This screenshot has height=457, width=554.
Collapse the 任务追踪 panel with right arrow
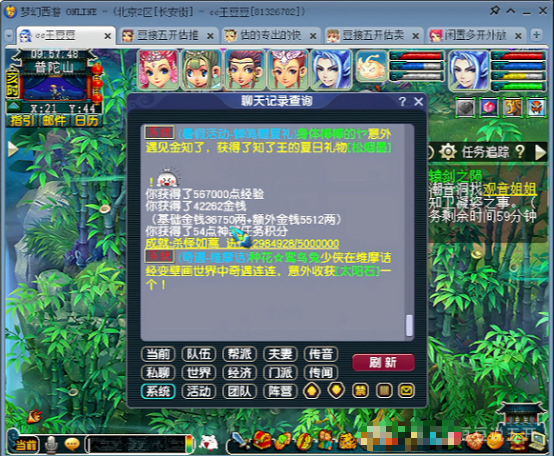click(x=541, y=152)
